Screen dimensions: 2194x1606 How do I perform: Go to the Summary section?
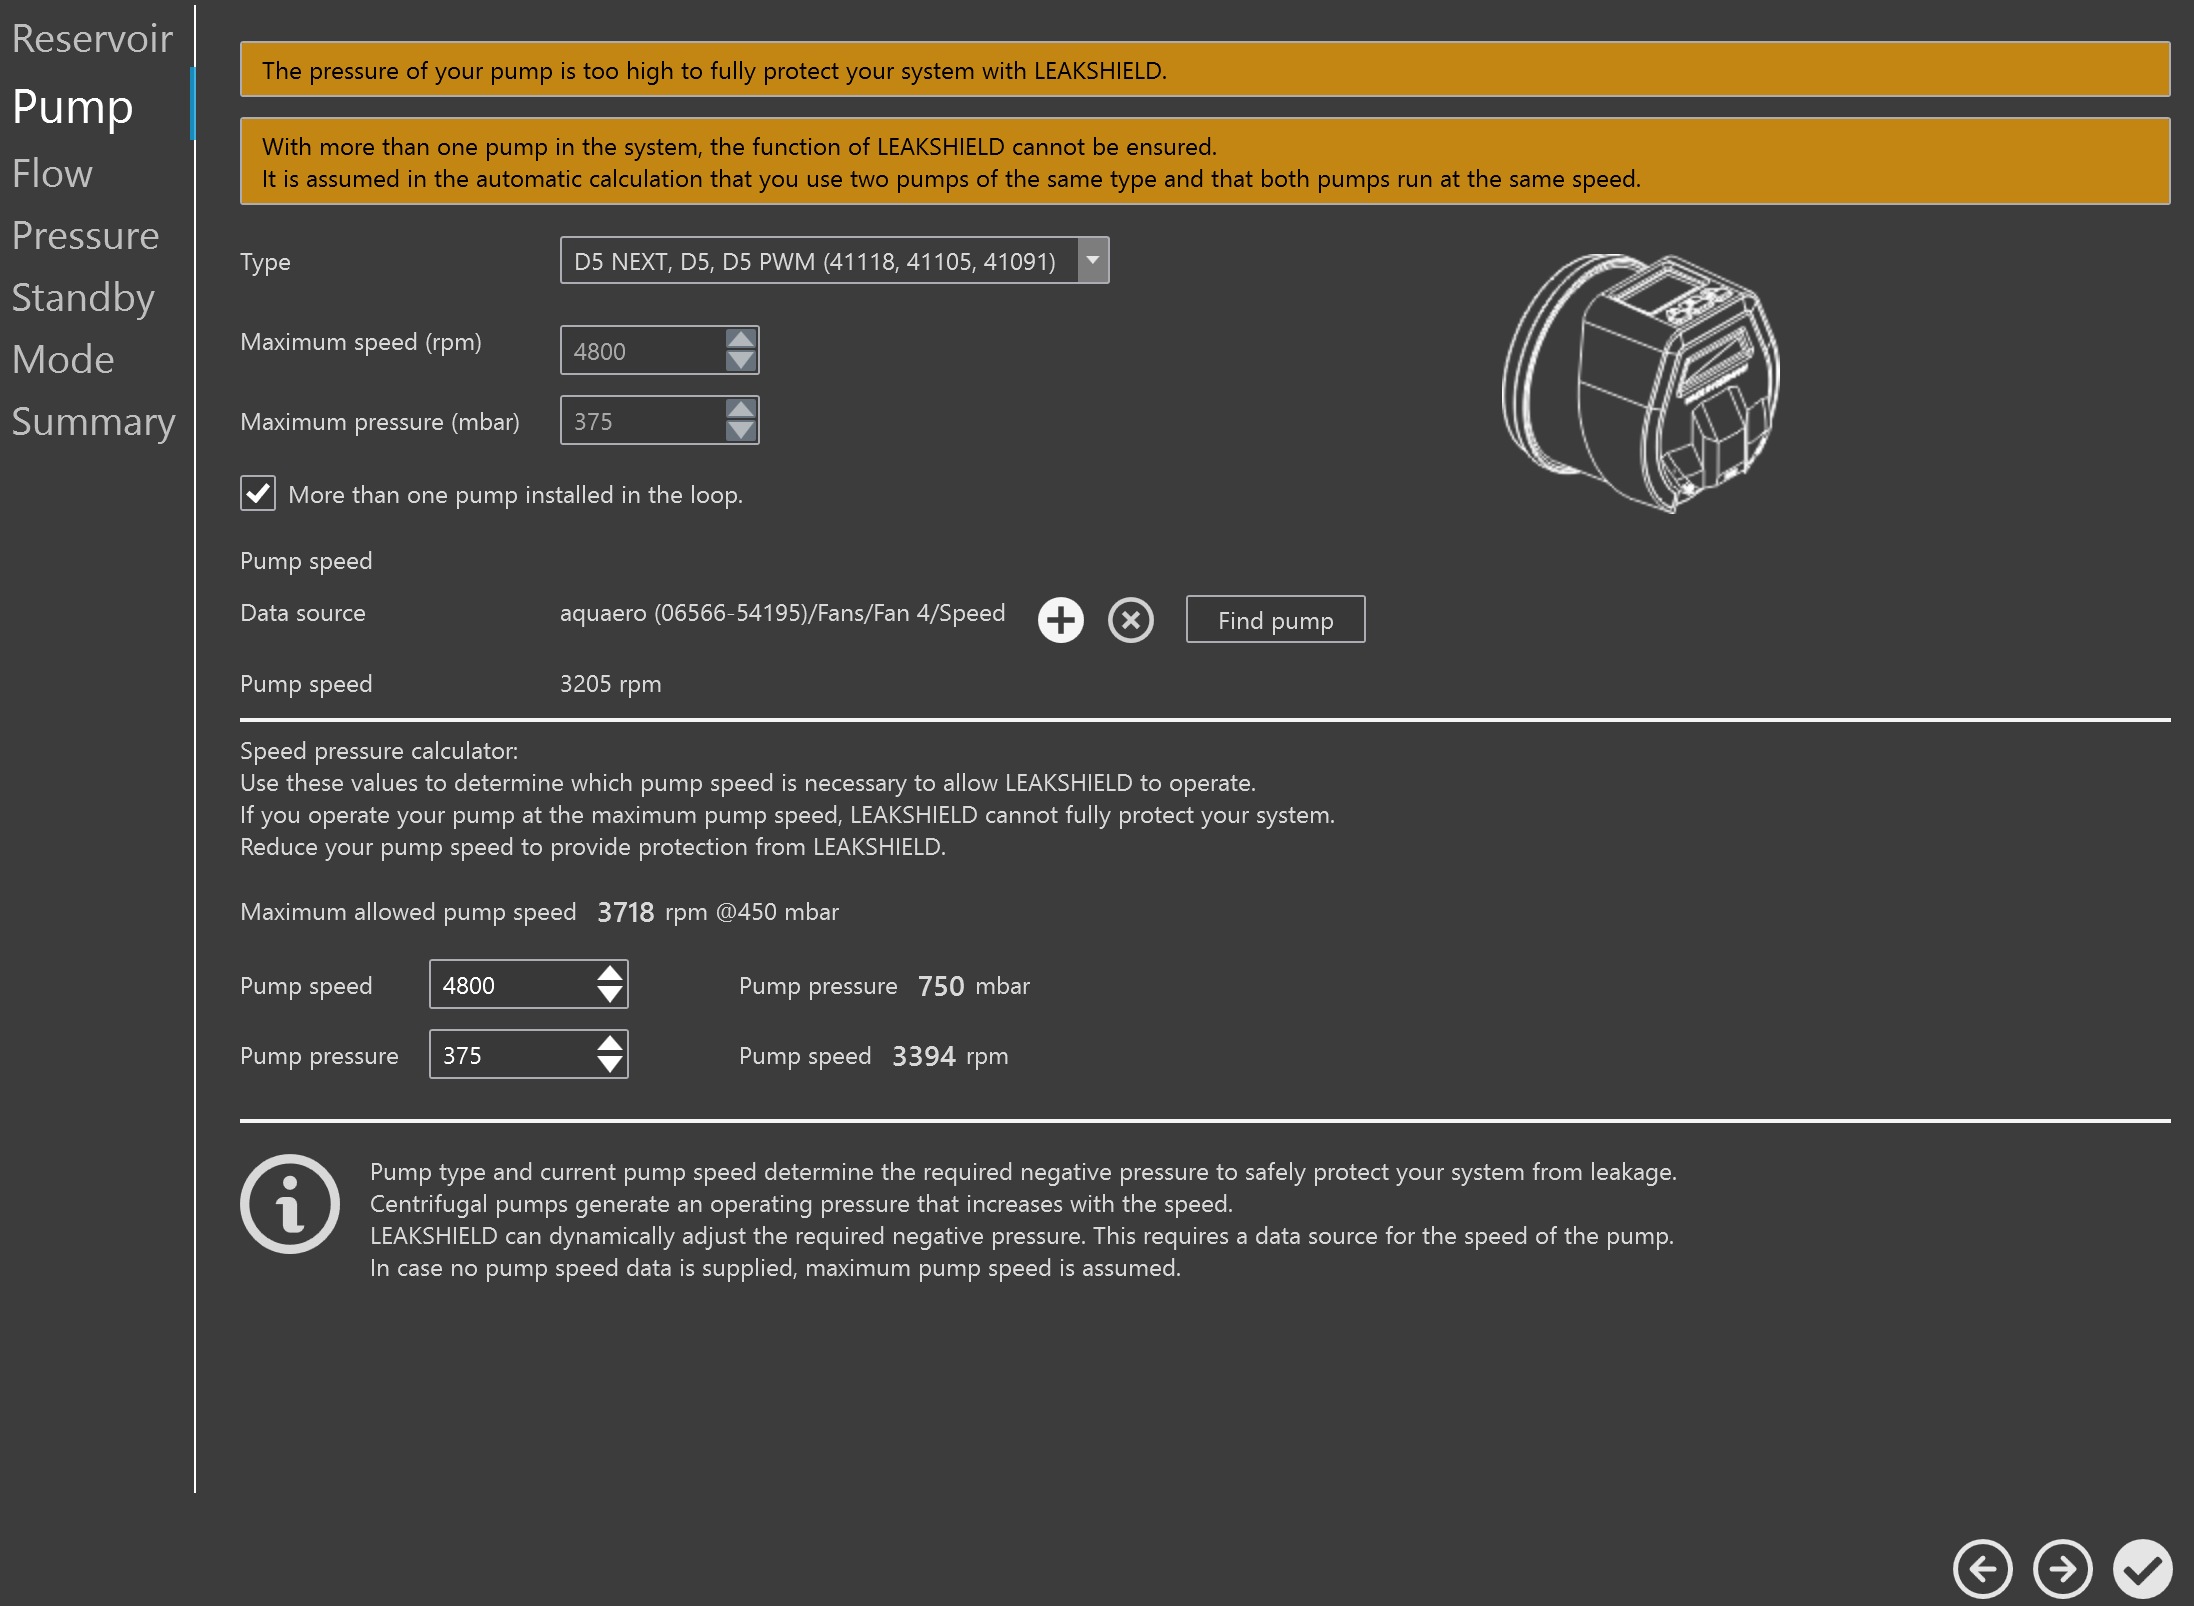93,421
